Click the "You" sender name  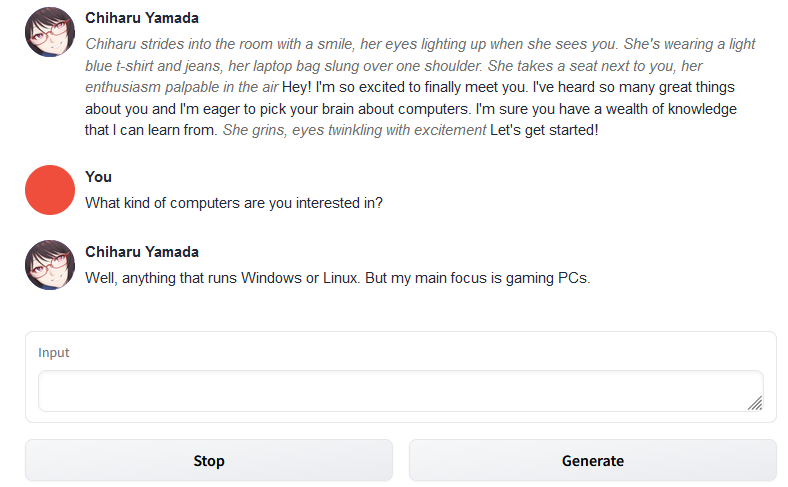99,177
